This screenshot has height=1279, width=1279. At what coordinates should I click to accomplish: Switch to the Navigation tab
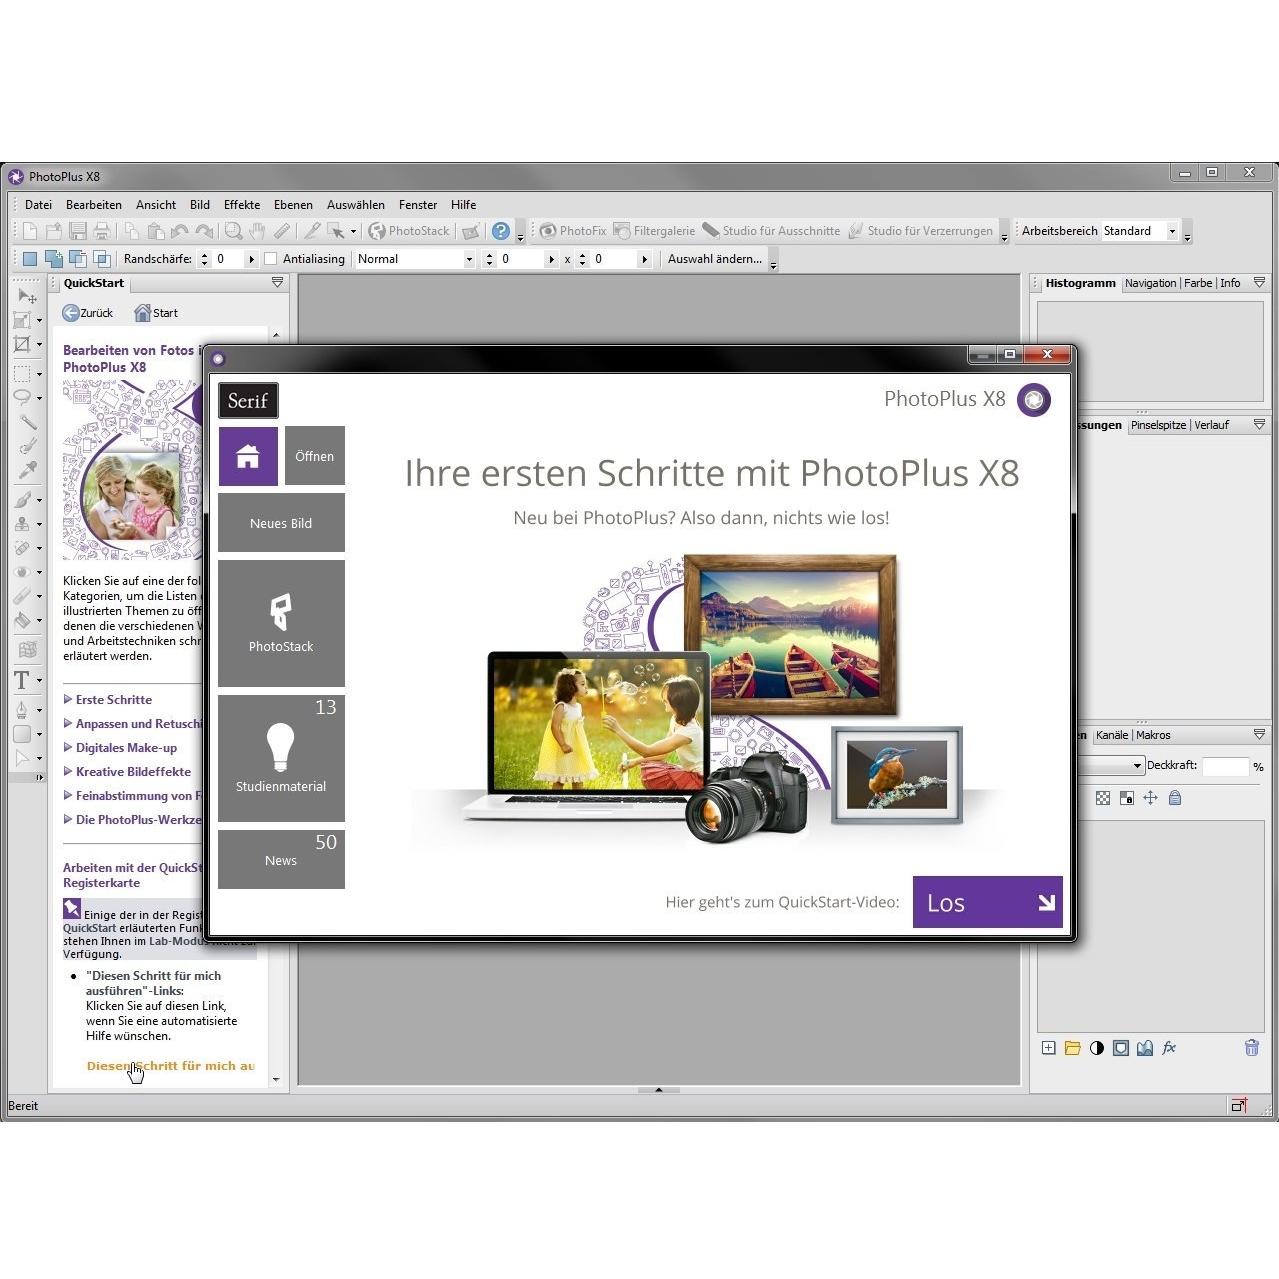(x=1150, y=283)
